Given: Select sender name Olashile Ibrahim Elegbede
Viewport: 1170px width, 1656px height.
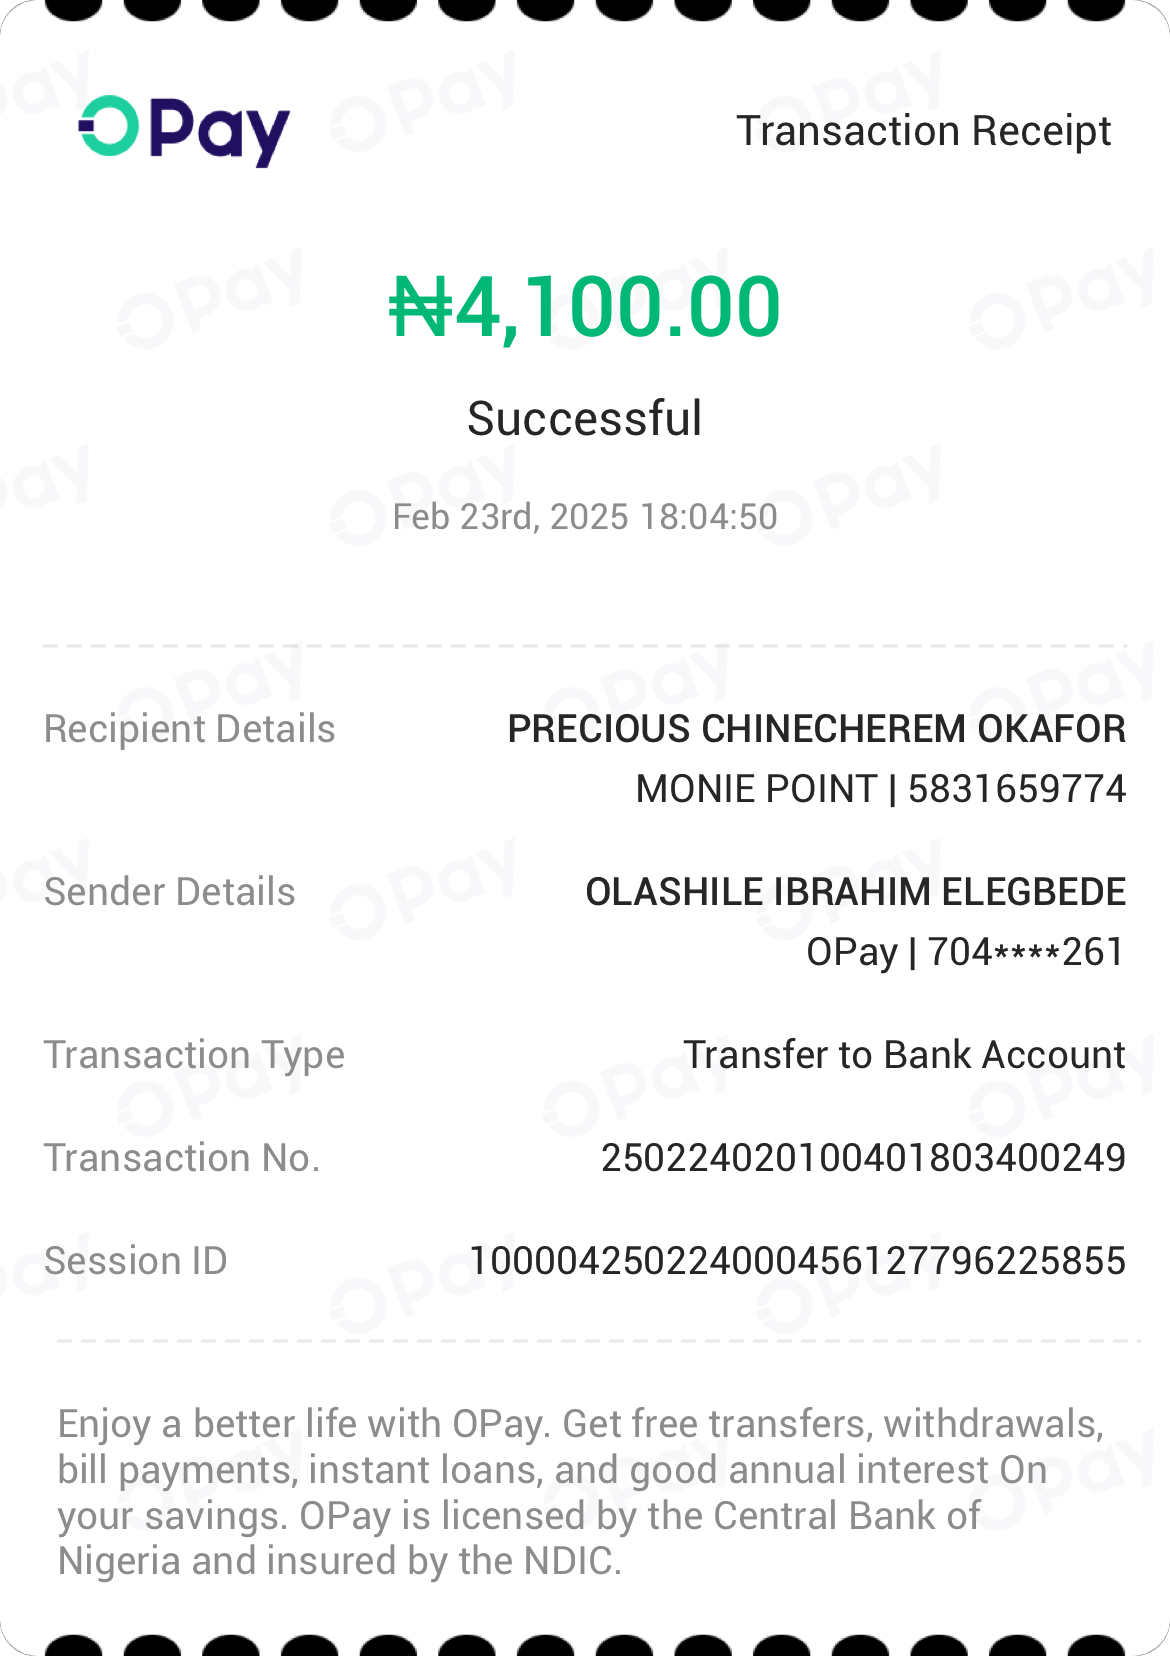Looking at the screenshot, I should tap(855, 892).
